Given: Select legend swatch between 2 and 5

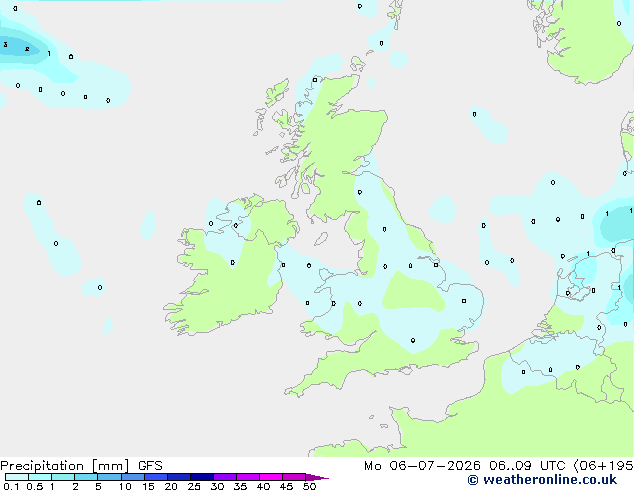Looking at the screenshot, I should click(x=86, y=477).
